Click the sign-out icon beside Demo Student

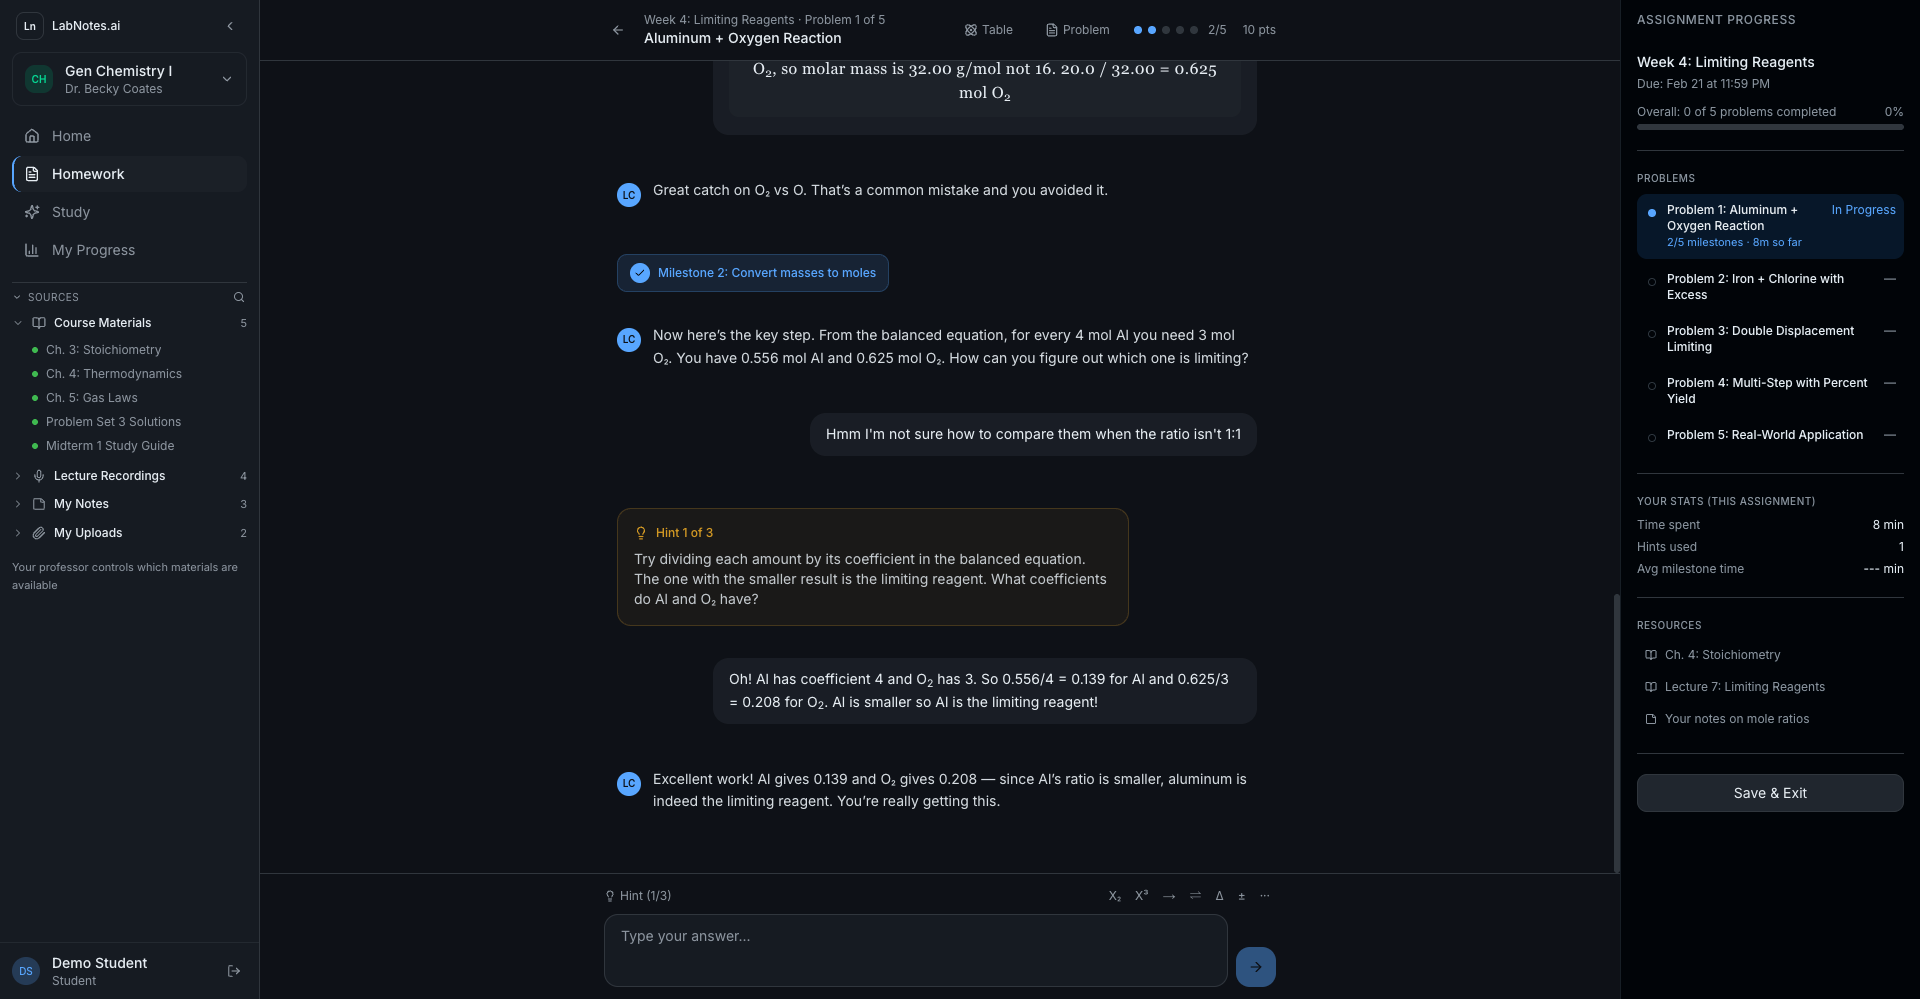coord(234,971)
